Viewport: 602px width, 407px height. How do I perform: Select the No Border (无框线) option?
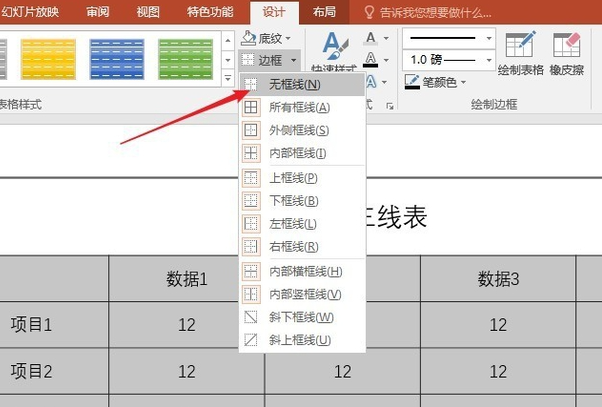click(x=302, y=84)
